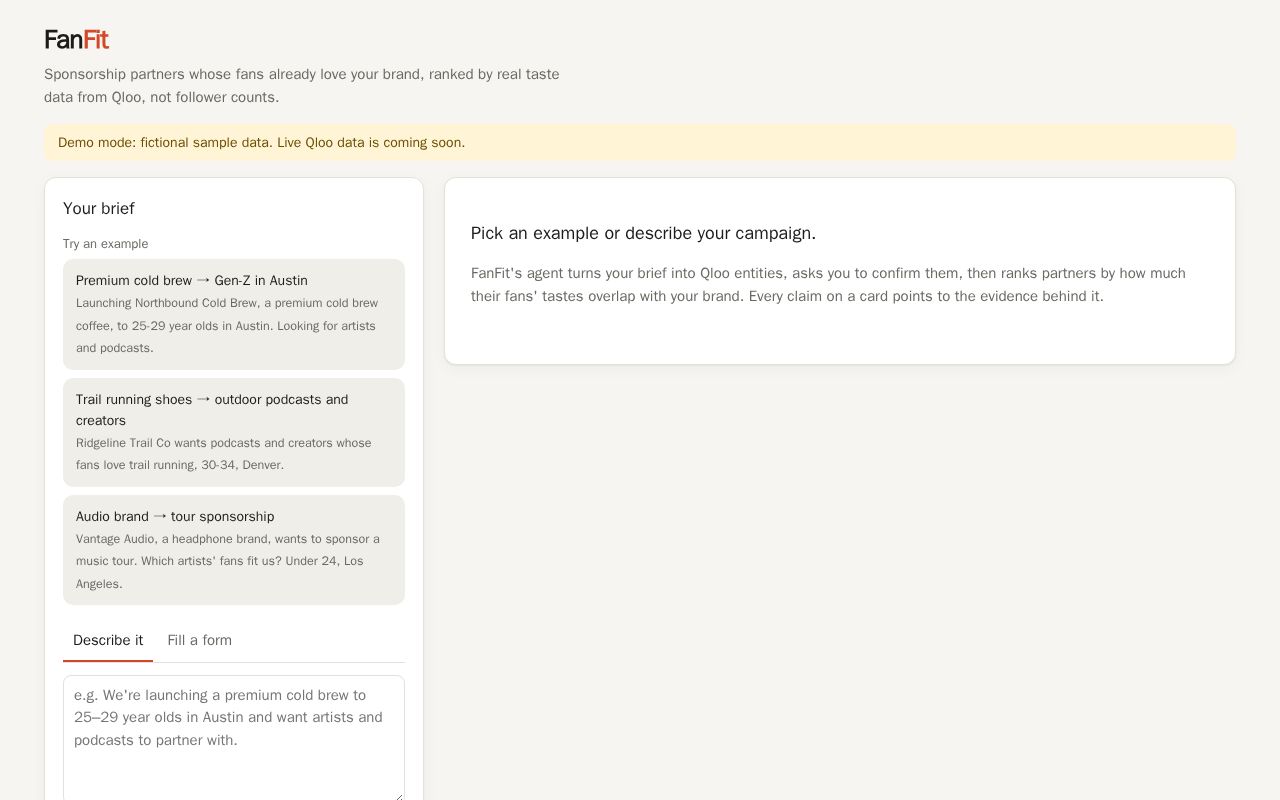The width and height of the screenshot is (1280, 800).
Task: Switch to the Describe it tab
Action: (x=108, y=640)
